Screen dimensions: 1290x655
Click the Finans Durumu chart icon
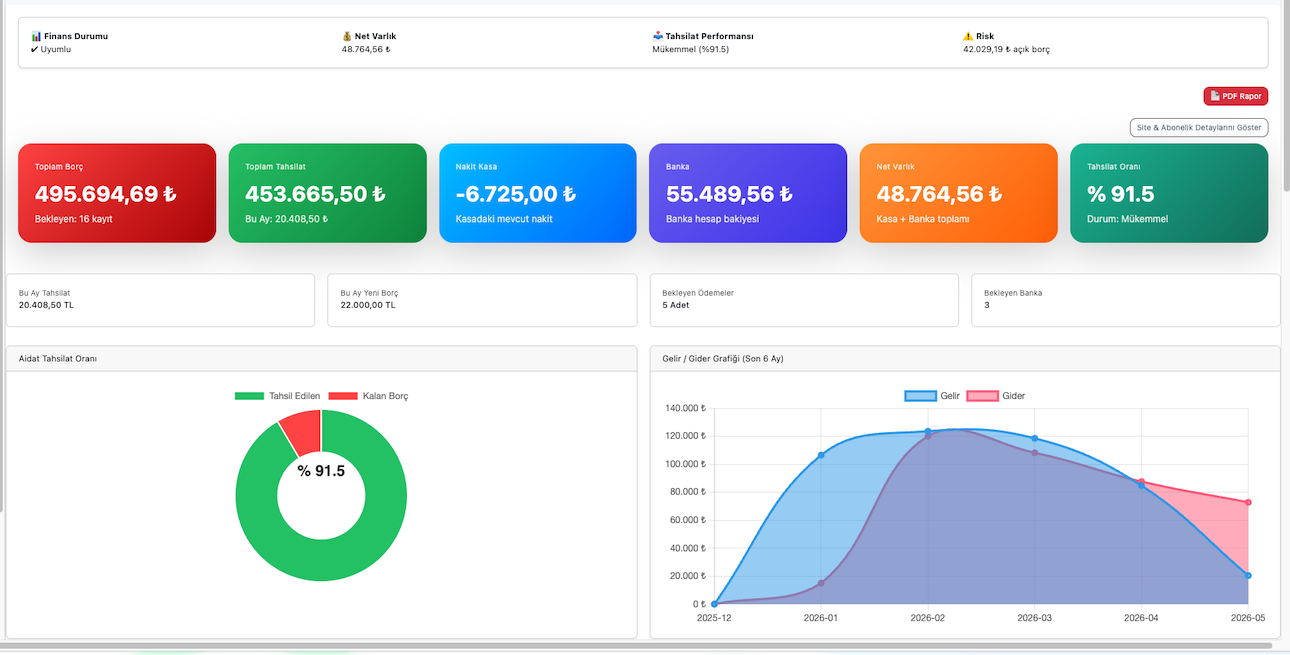(x=36, y=36)
